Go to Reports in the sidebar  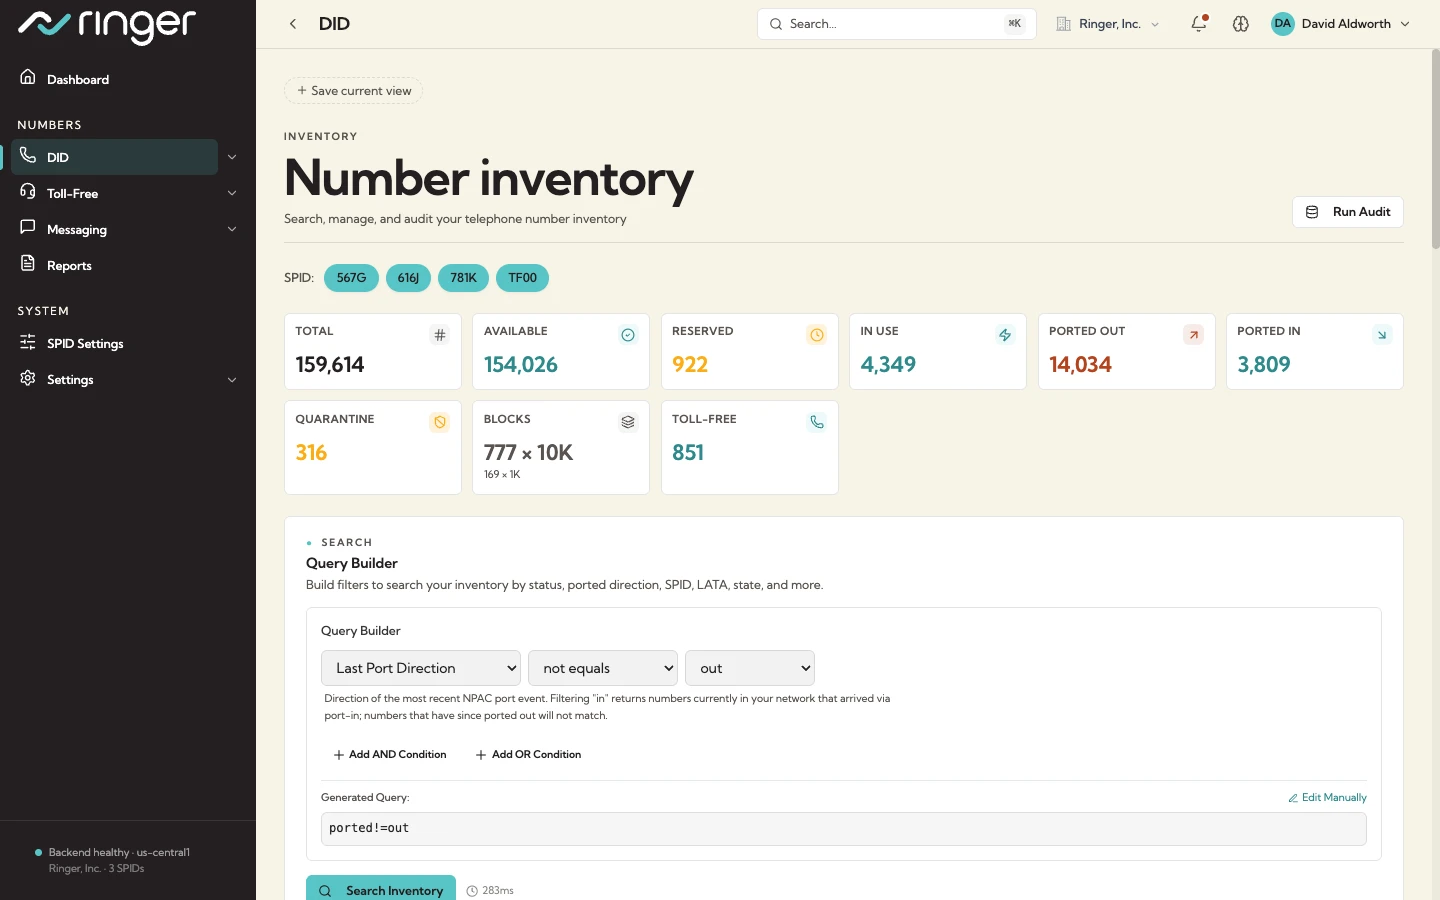[x=69, y=265]
